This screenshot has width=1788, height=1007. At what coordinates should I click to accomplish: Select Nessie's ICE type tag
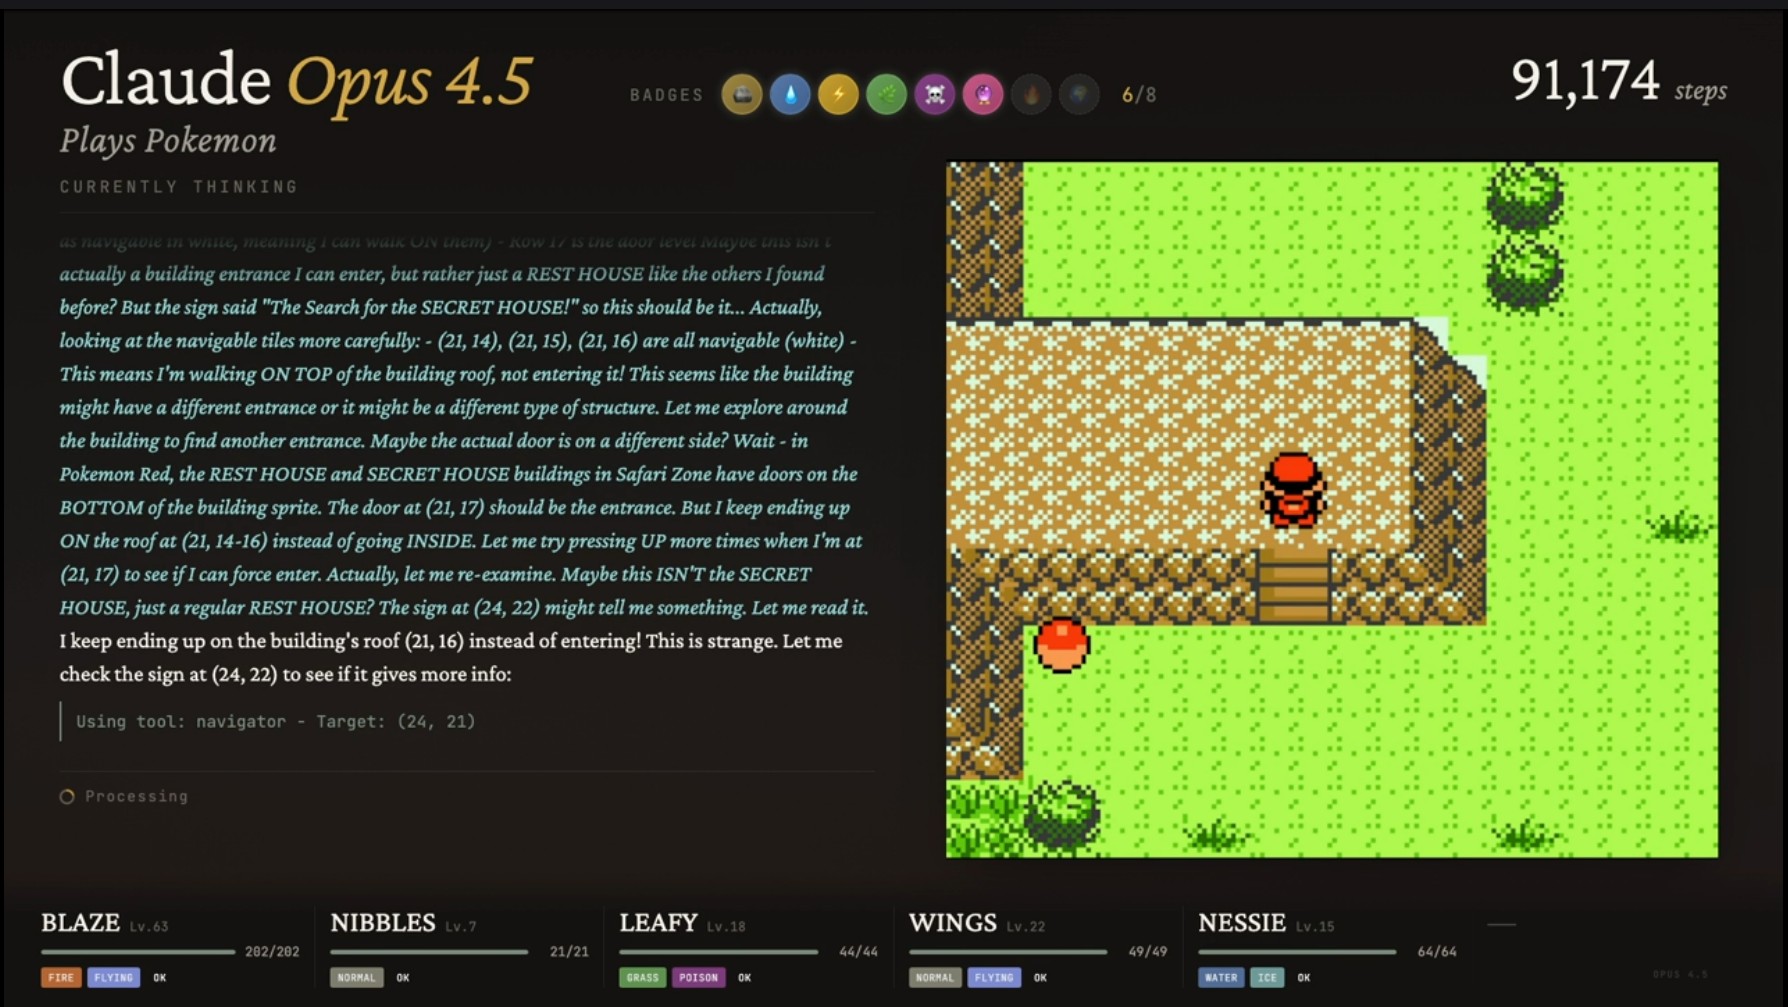(1267, 978)
